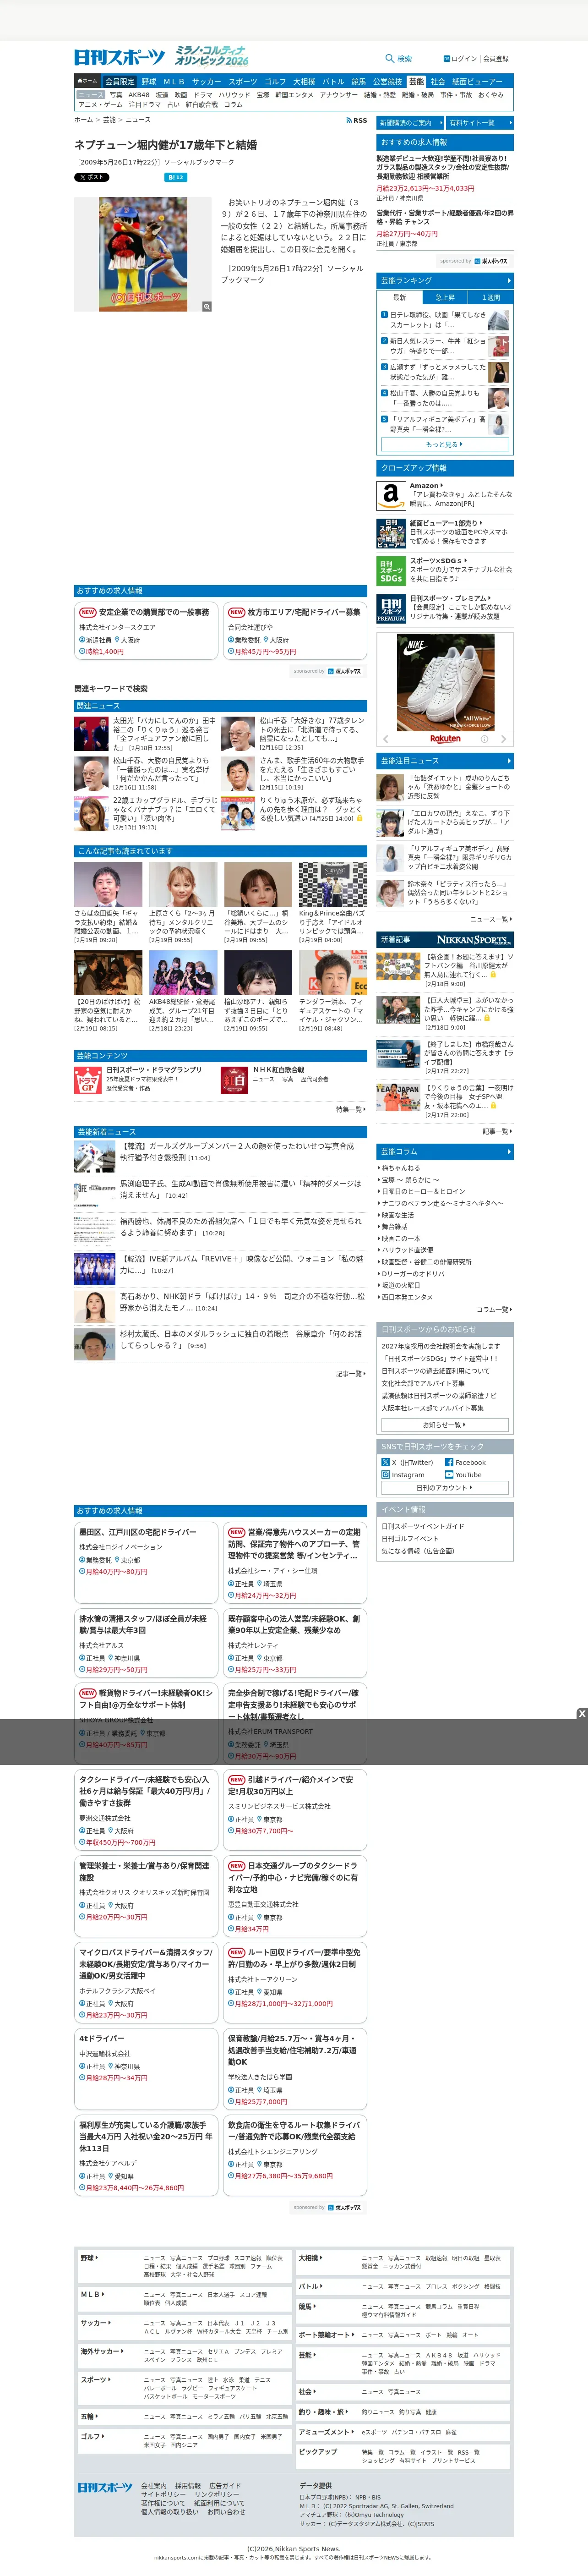Open コラム一覧 link
This screenshot has width=588, height=2576.
[493, 1309]
